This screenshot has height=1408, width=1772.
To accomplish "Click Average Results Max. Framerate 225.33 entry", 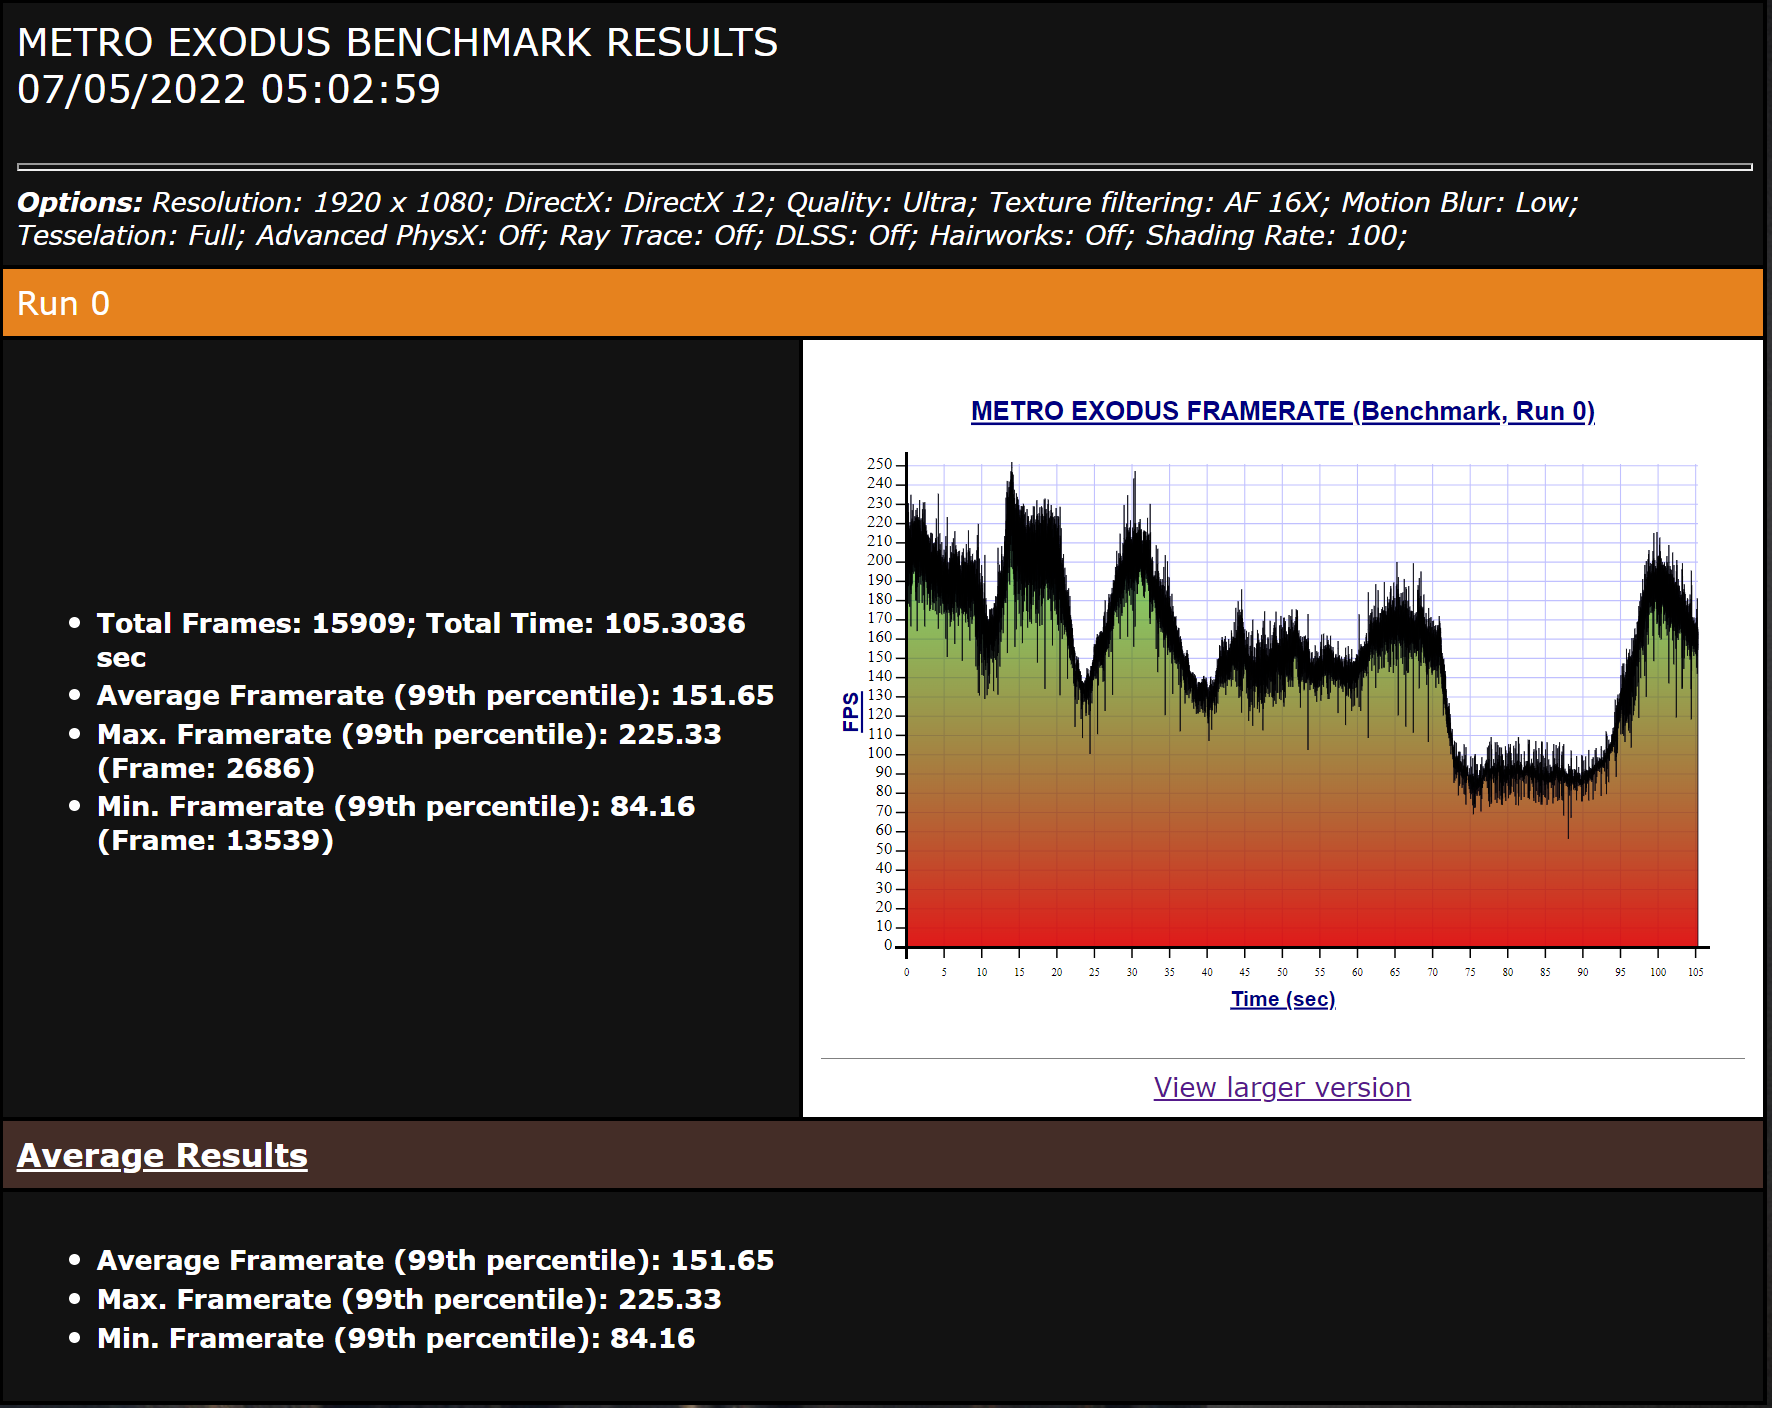I will (409, 1299).
